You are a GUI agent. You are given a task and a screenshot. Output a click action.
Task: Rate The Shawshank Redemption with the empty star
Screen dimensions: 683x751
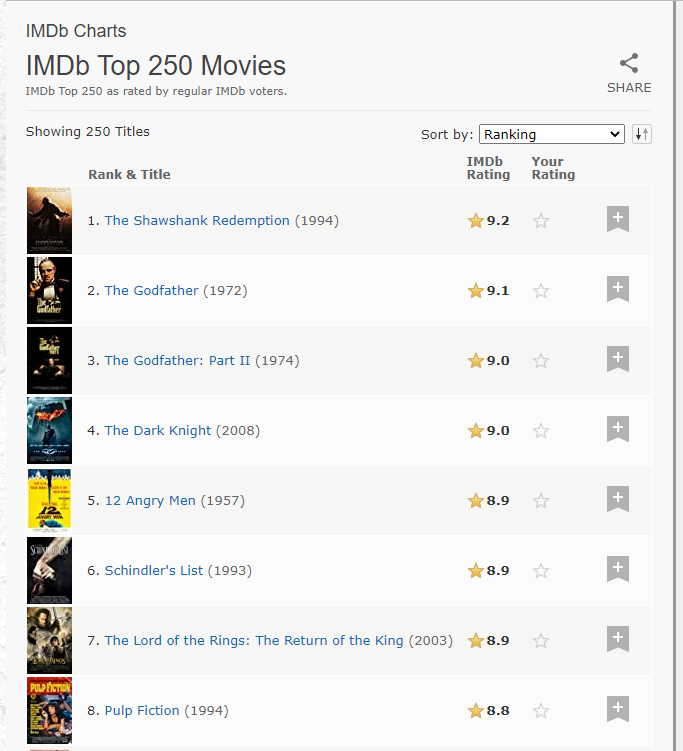[x=541, y=221]
